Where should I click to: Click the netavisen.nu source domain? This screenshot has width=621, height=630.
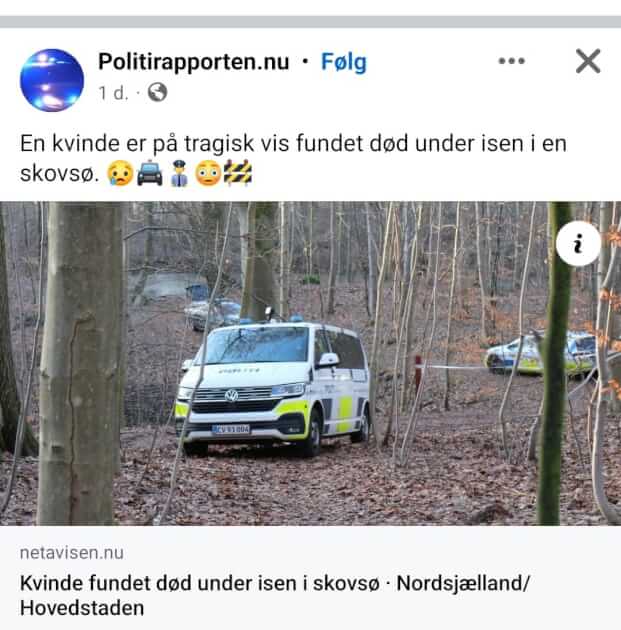click(x=72, y=553)
